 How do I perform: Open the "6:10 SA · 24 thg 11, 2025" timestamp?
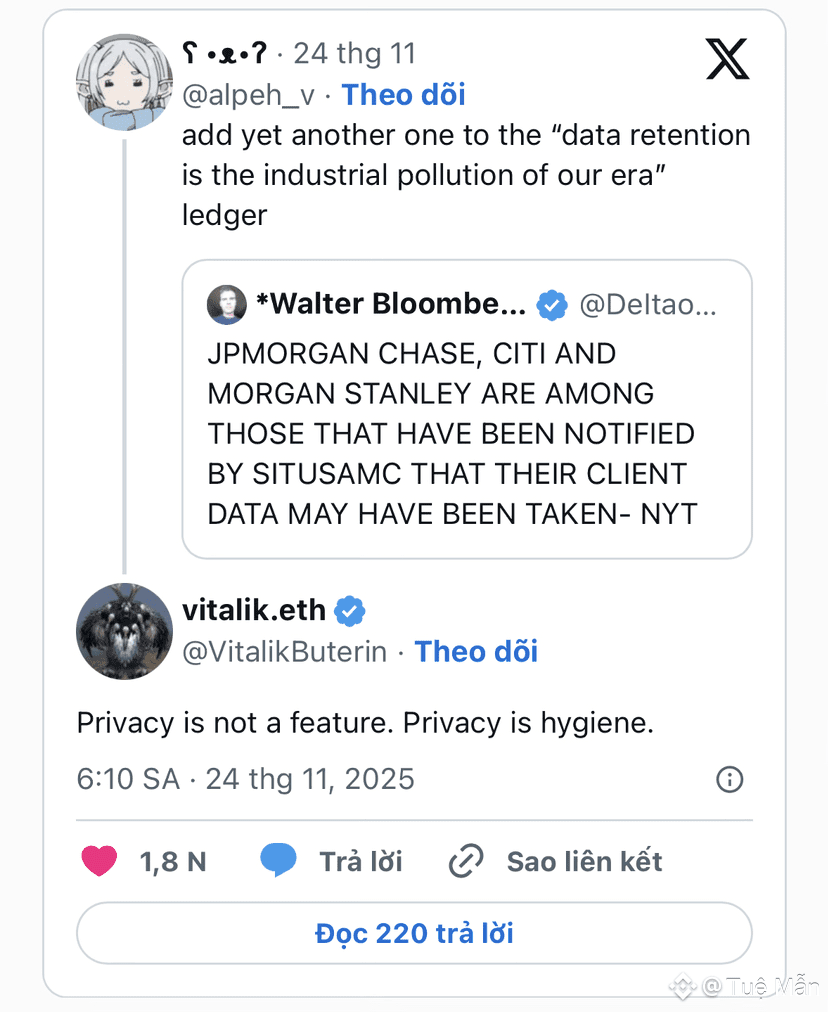pyautogui.click(x=245, y=779)
